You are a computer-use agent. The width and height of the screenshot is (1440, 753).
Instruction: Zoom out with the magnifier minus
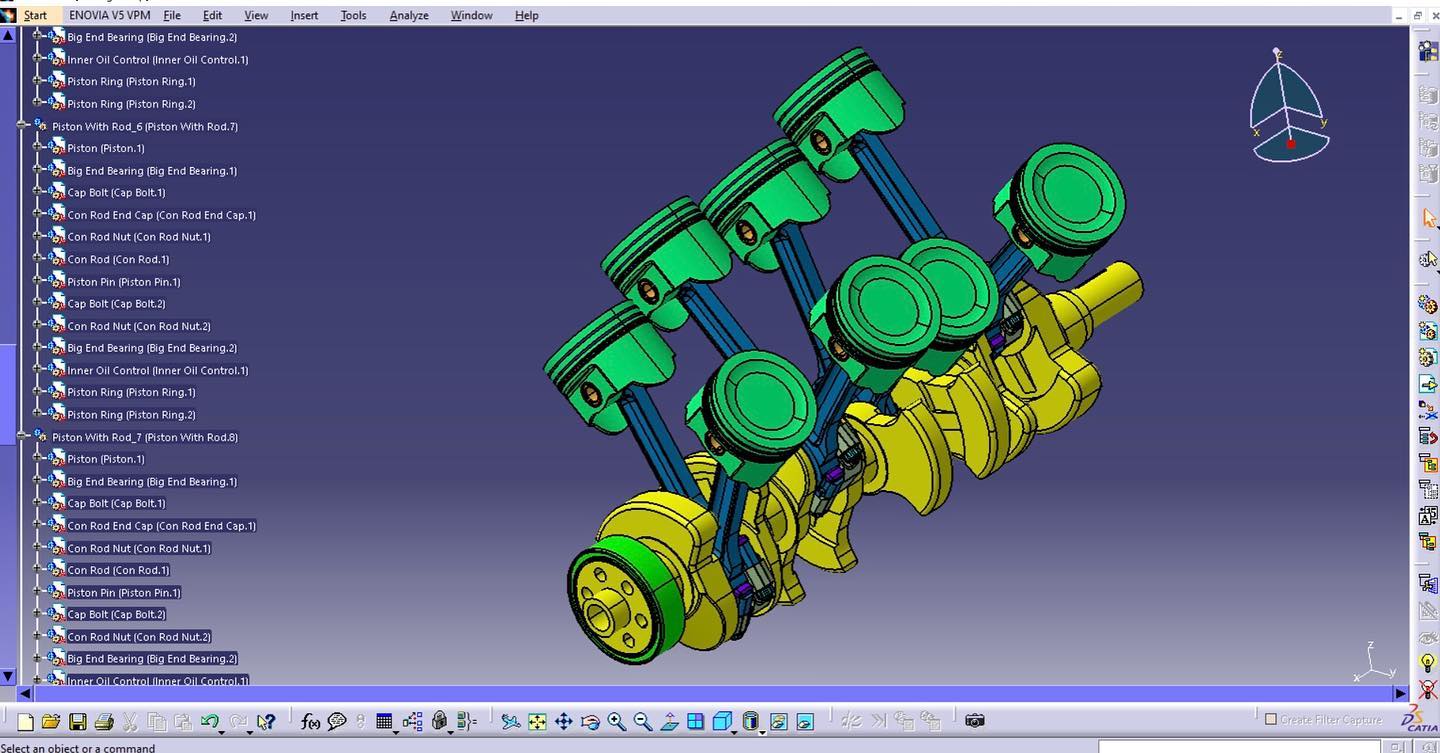coord(642,721)
